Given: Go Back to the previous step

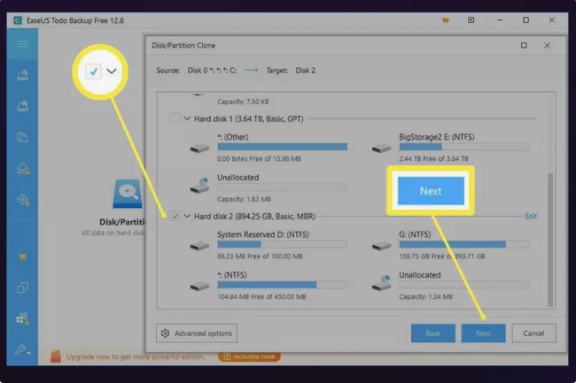Looking at the screenshot, I should coord(433,333).
